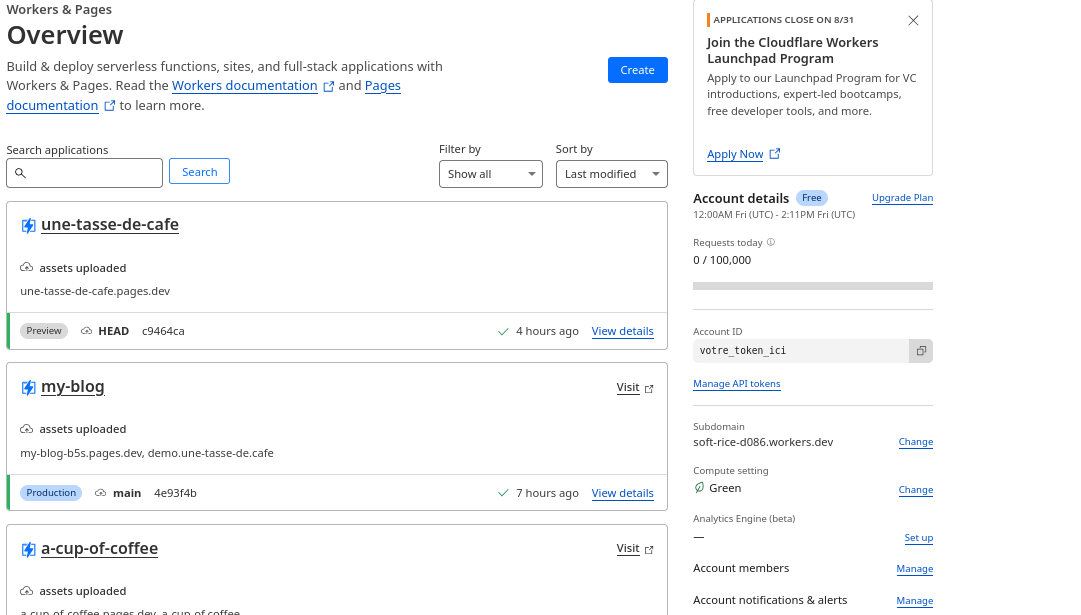Focus the Search applications input field

[x=85, y=173]
